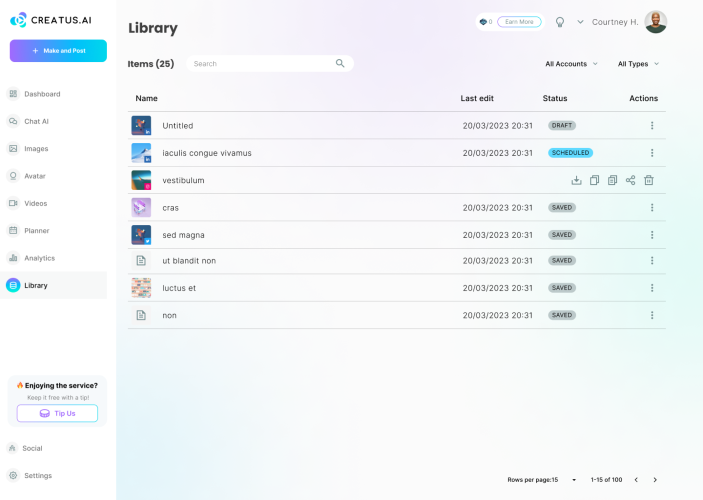
Task: Select Library in the sidebar
Action: click(53, 285)
